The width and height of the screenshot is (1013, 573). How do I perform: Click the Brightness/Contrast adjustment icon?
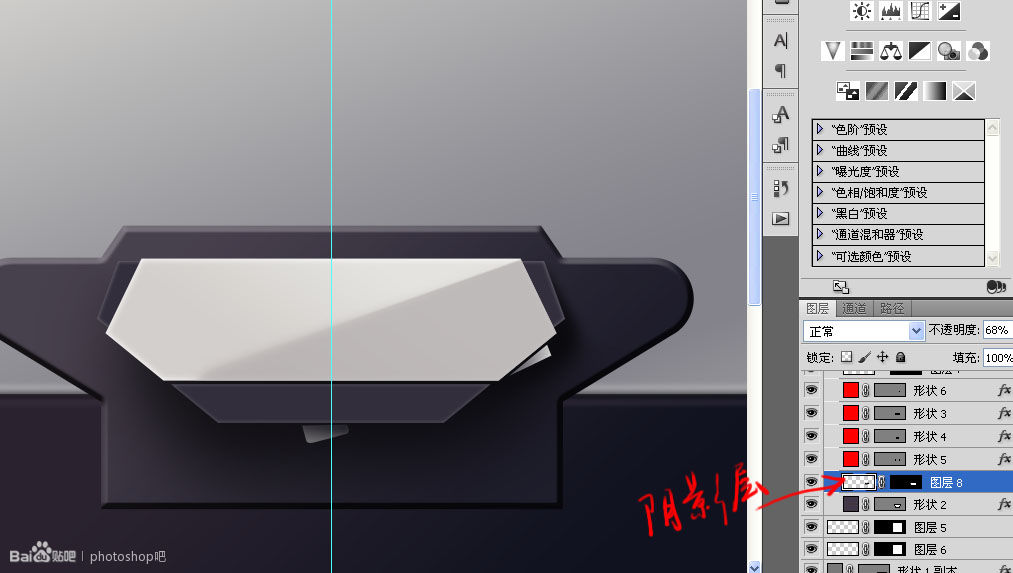click(862, 11)
